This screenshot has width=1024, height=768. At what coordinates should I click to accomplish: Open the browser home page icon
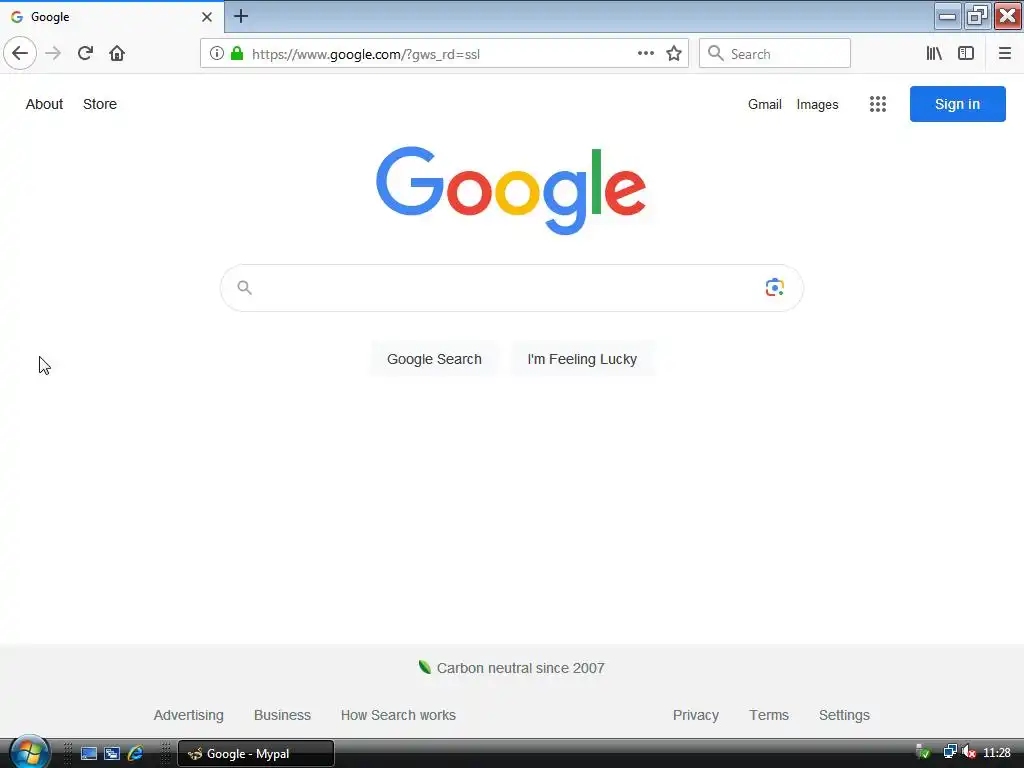point(117,54)
